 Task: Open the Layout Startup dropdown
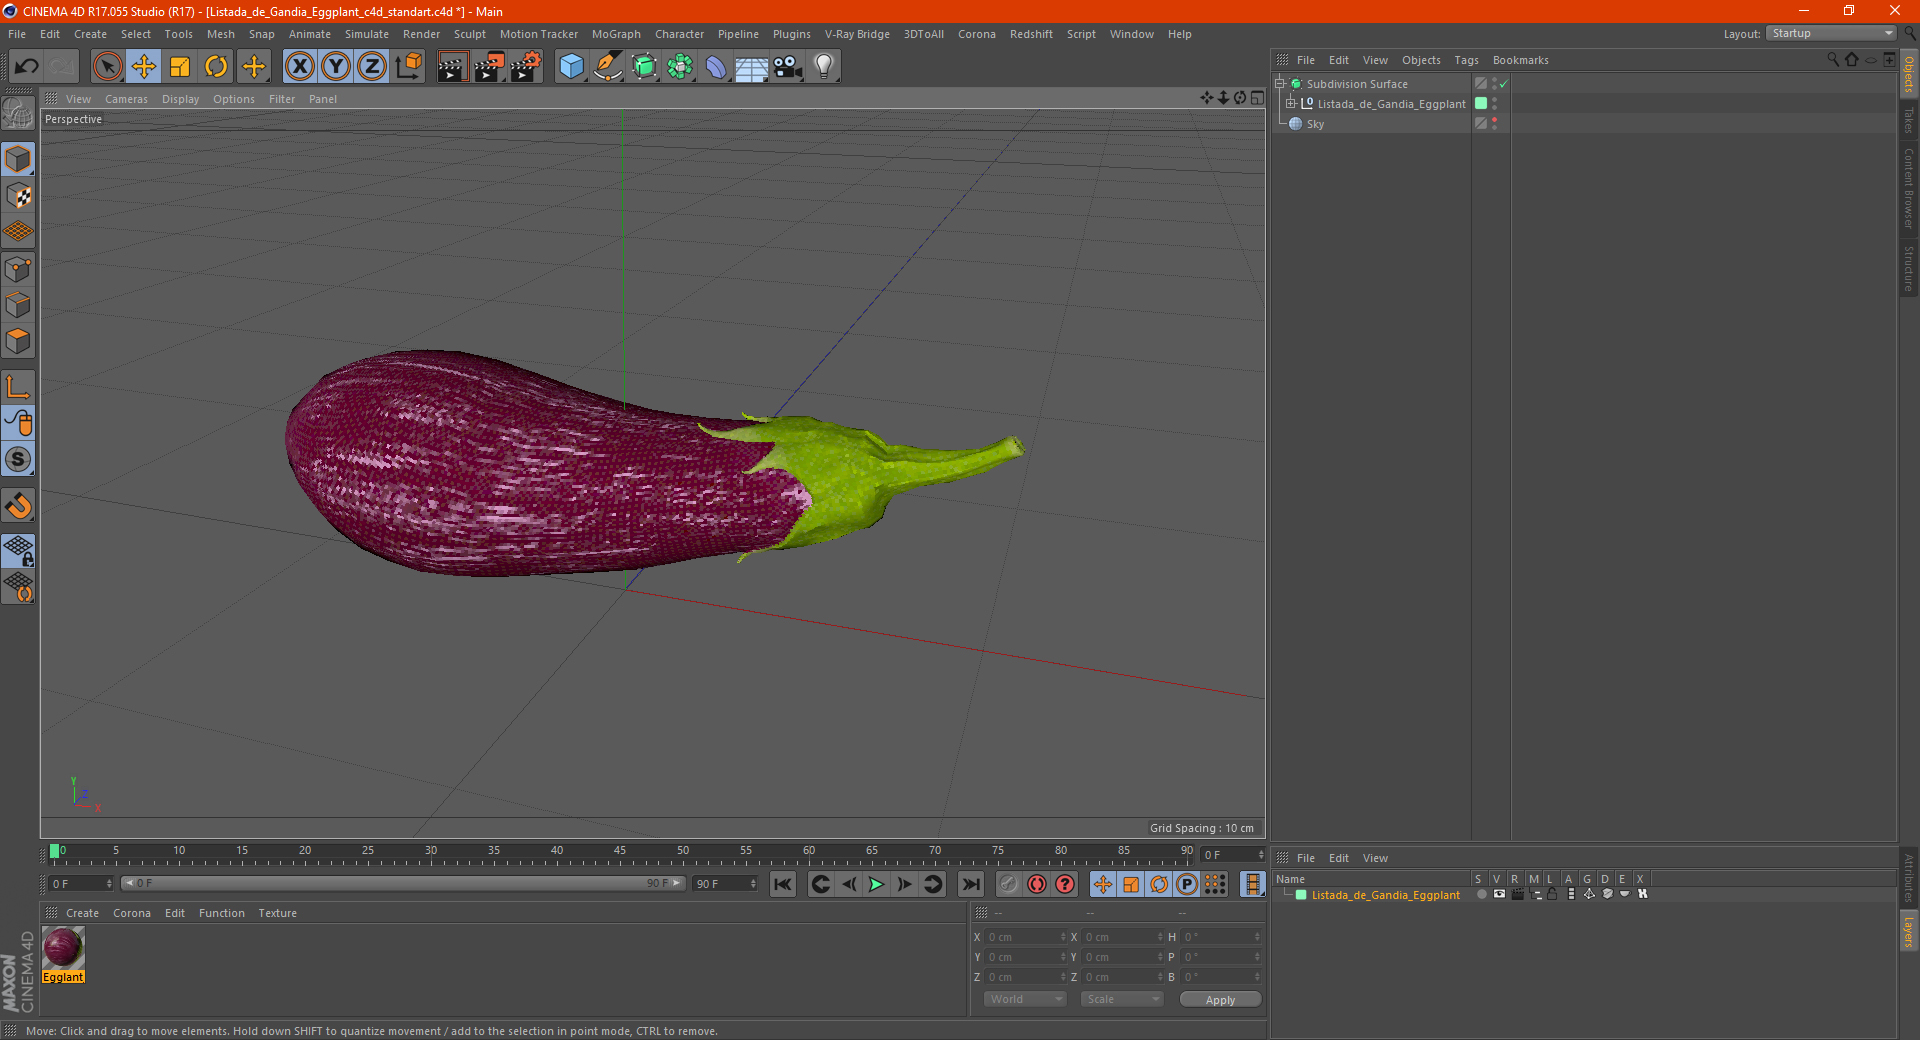(1832, 33)
